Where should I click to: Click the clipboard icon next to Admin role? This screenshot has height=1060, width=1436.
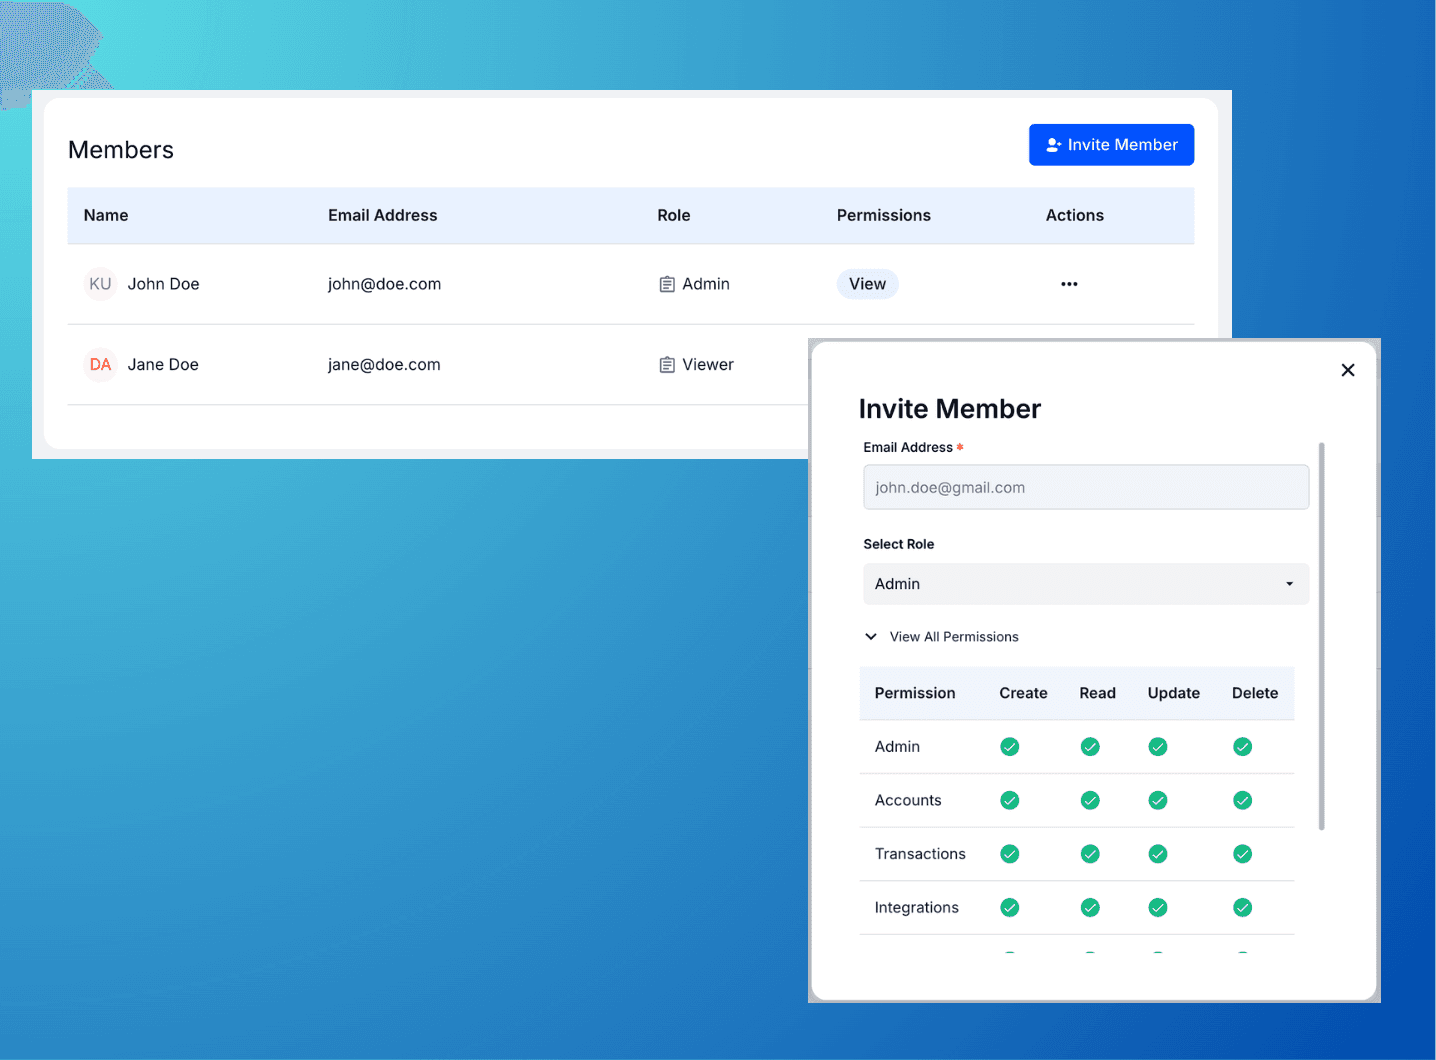667,285
